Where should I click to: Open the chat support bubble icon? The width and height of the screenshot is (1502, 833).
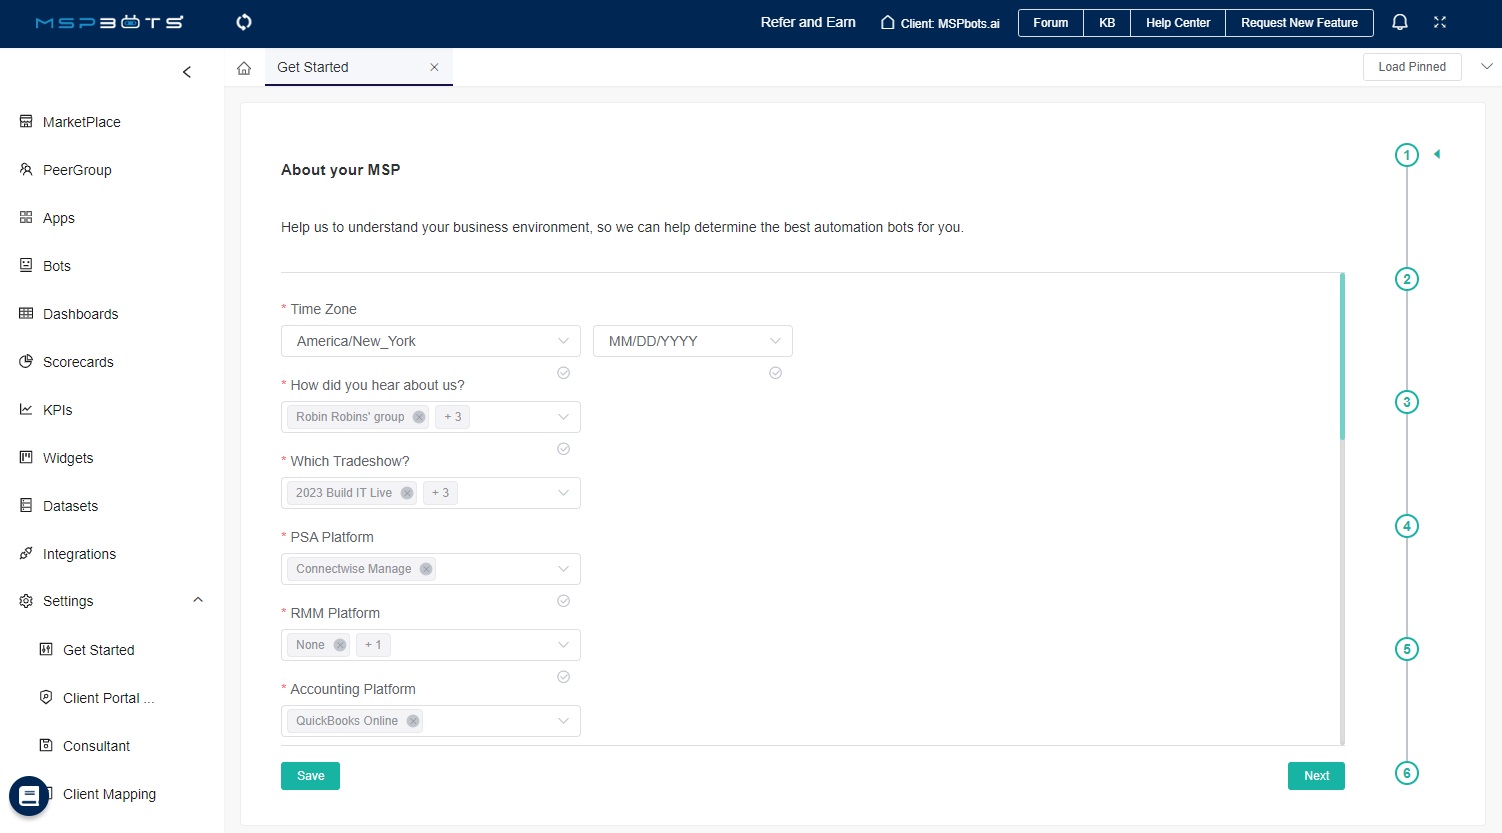click(x=29, y=796)
